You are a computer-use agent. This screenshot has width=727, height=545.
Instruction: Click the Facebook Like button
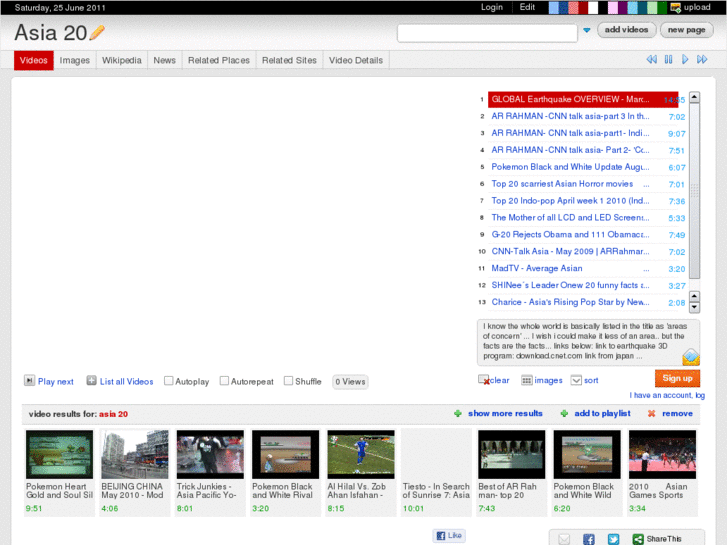pyautogui.click(x=449, y=535)
